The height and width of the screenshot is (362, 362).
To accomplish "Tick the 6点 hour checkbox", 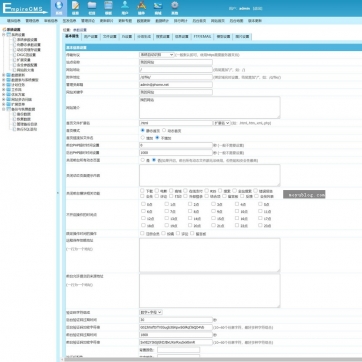I will coord(143,211).
